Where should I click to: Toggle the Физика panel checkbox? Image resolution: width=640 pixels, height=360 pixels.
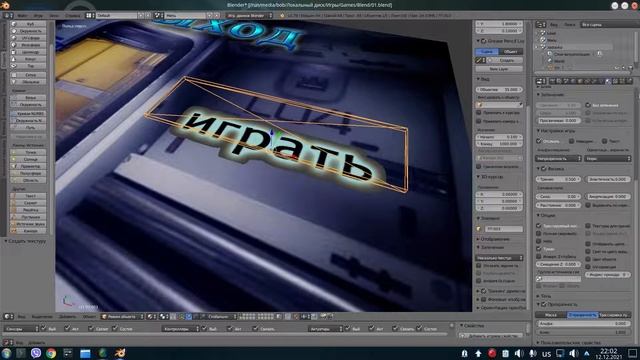coord(544,169)
